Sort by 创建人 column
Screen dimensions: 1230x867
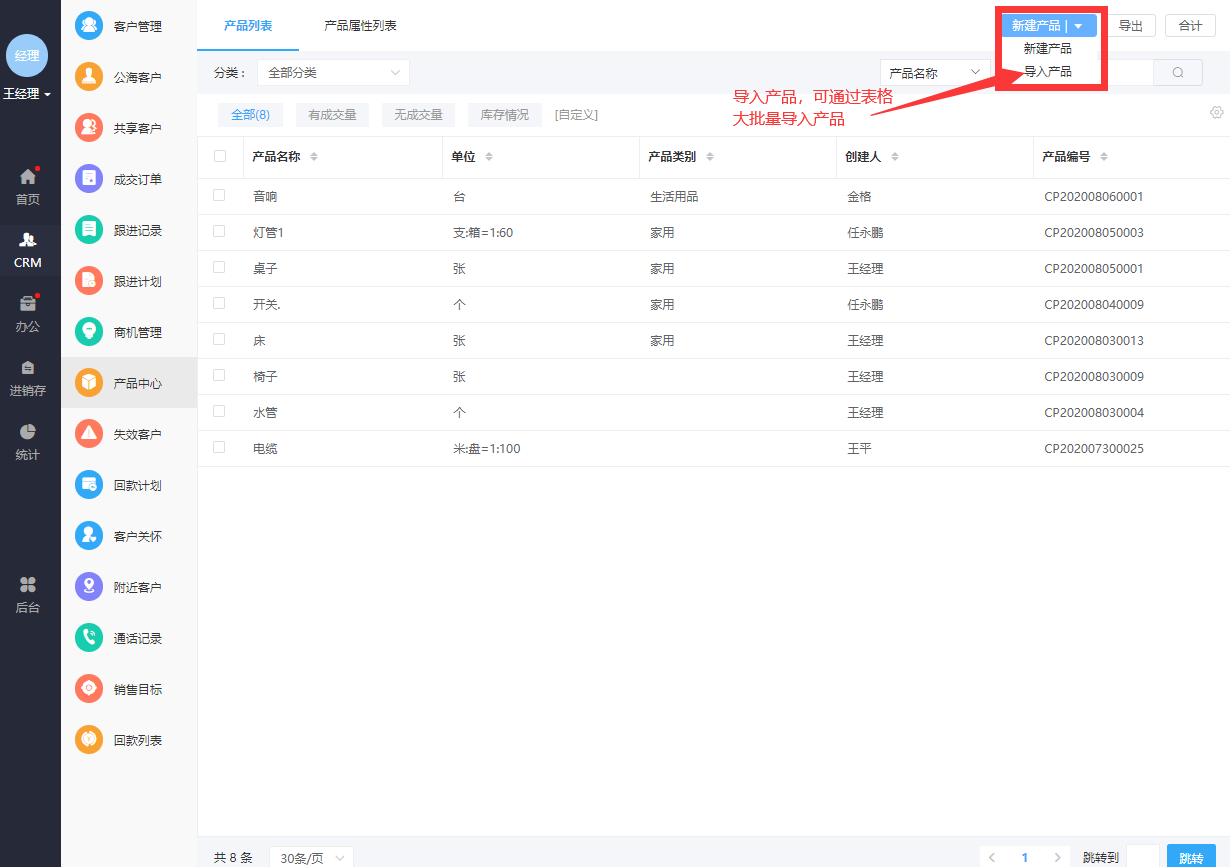click(895, 157)
